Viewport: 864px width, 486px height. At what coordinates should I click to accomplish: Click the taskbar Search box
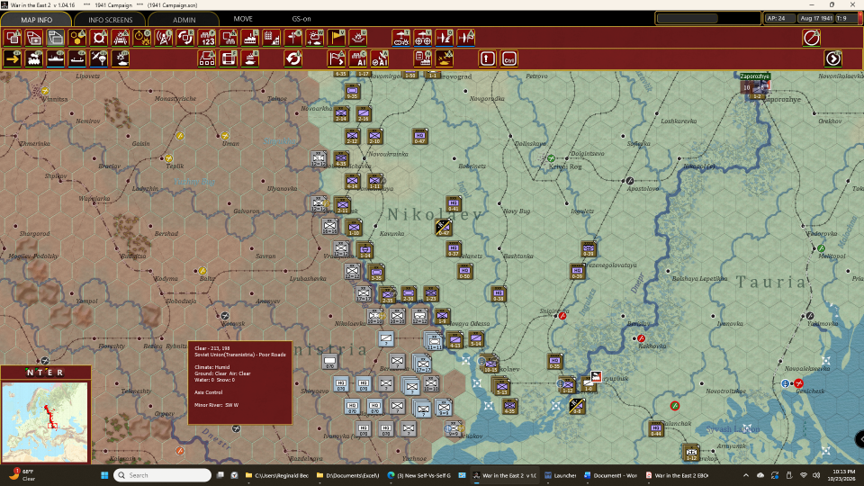point(163,475)
